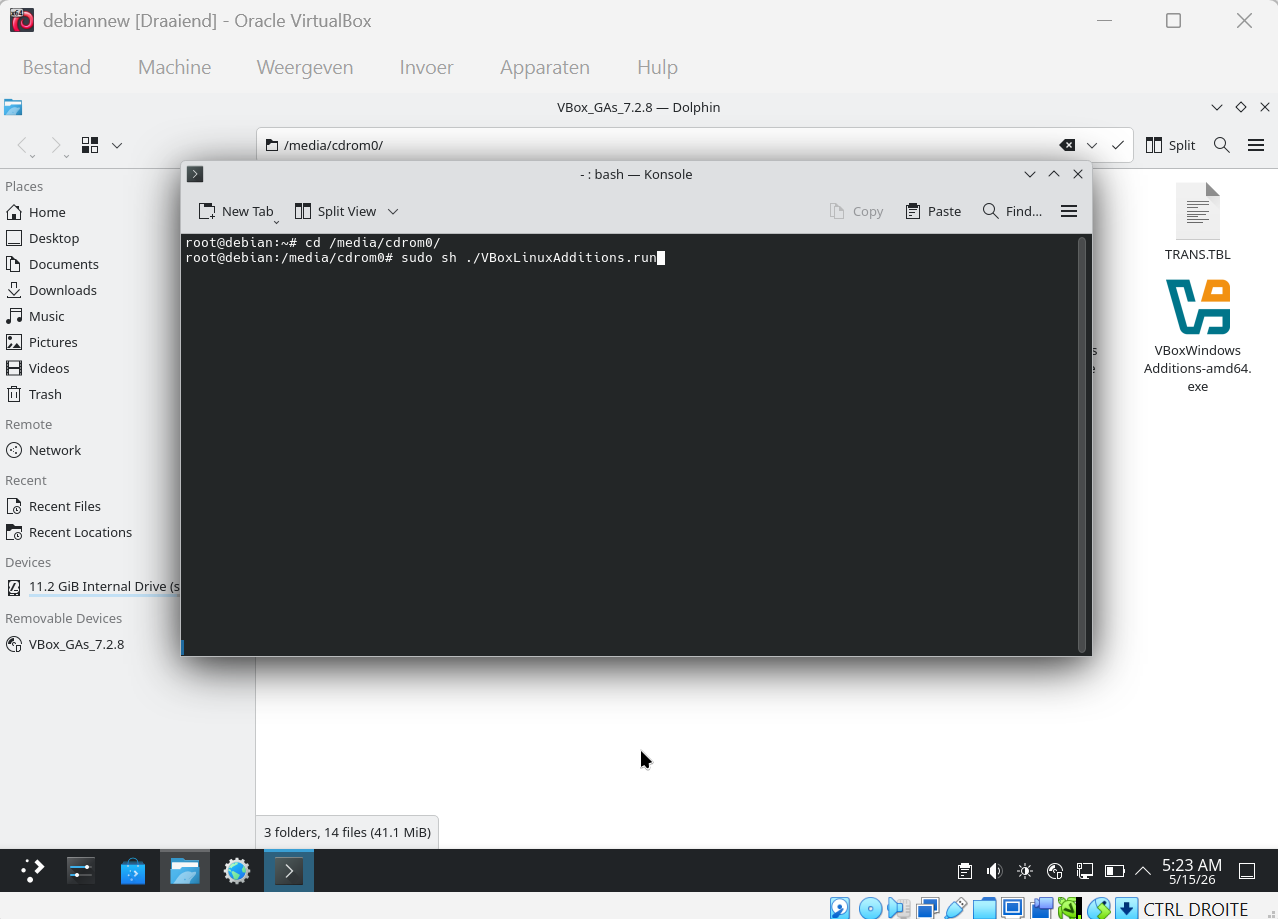This screenshot has width=1278, height=919.
Task: Click the VirtualBox USB status icon
Action: tap(955, 908)
